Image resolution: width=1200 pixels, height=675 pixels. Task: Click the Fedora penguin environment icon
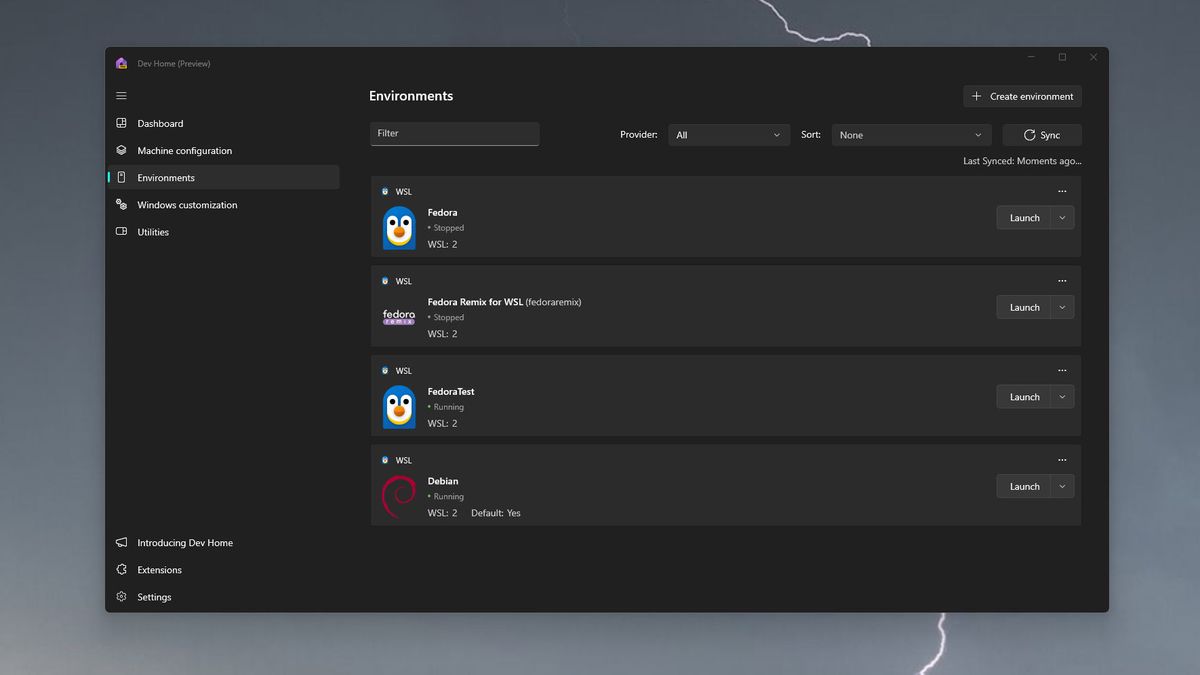(x=398, y=228)
